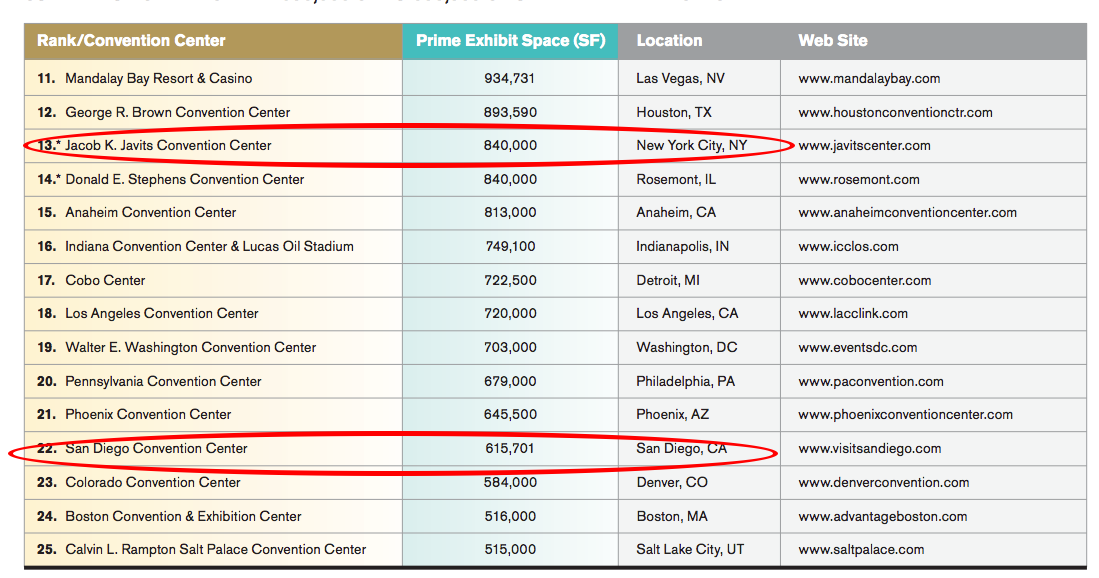The image size is (1099, 578).
Task: Click the 893,590 exhibit space value
Action: 510,112
